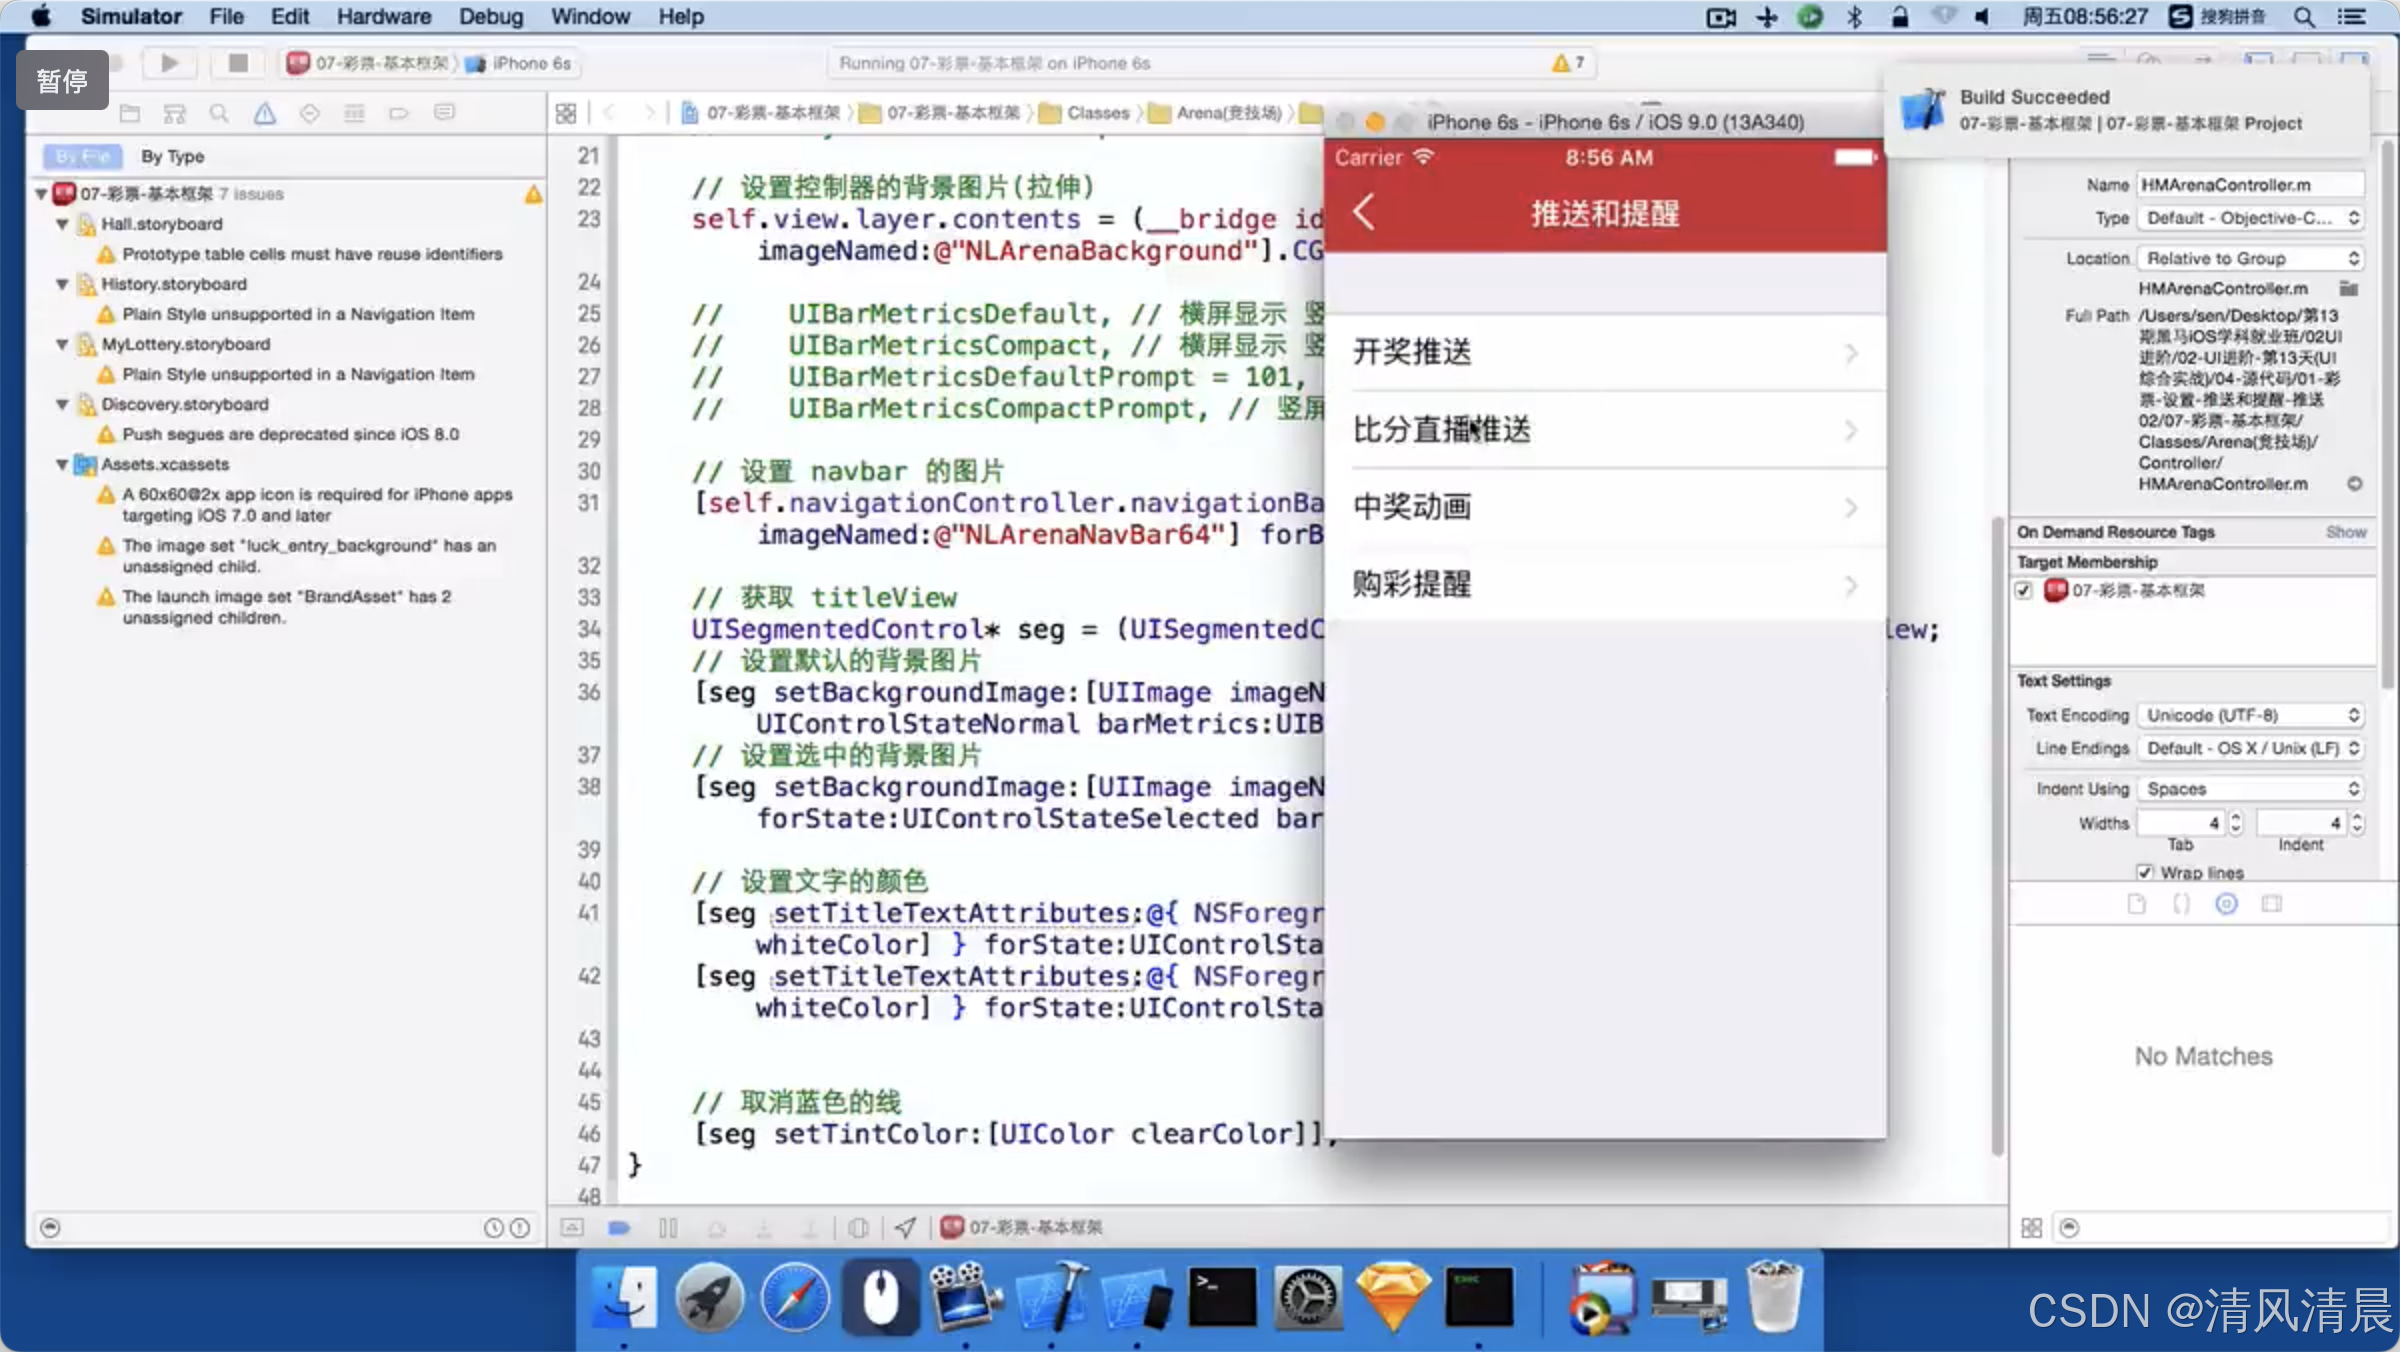Viewport: 2400px width, 1352px height.
Task: Click the 购彩提醒 list item row
Action: [1607, 584]
